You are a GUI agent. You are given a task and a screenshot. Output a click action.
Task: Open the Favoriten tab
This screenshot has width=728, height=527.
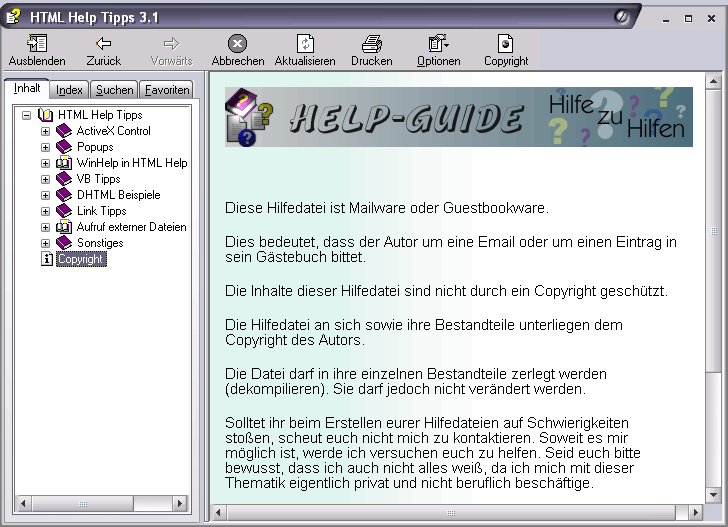click(x=167, y=90)
